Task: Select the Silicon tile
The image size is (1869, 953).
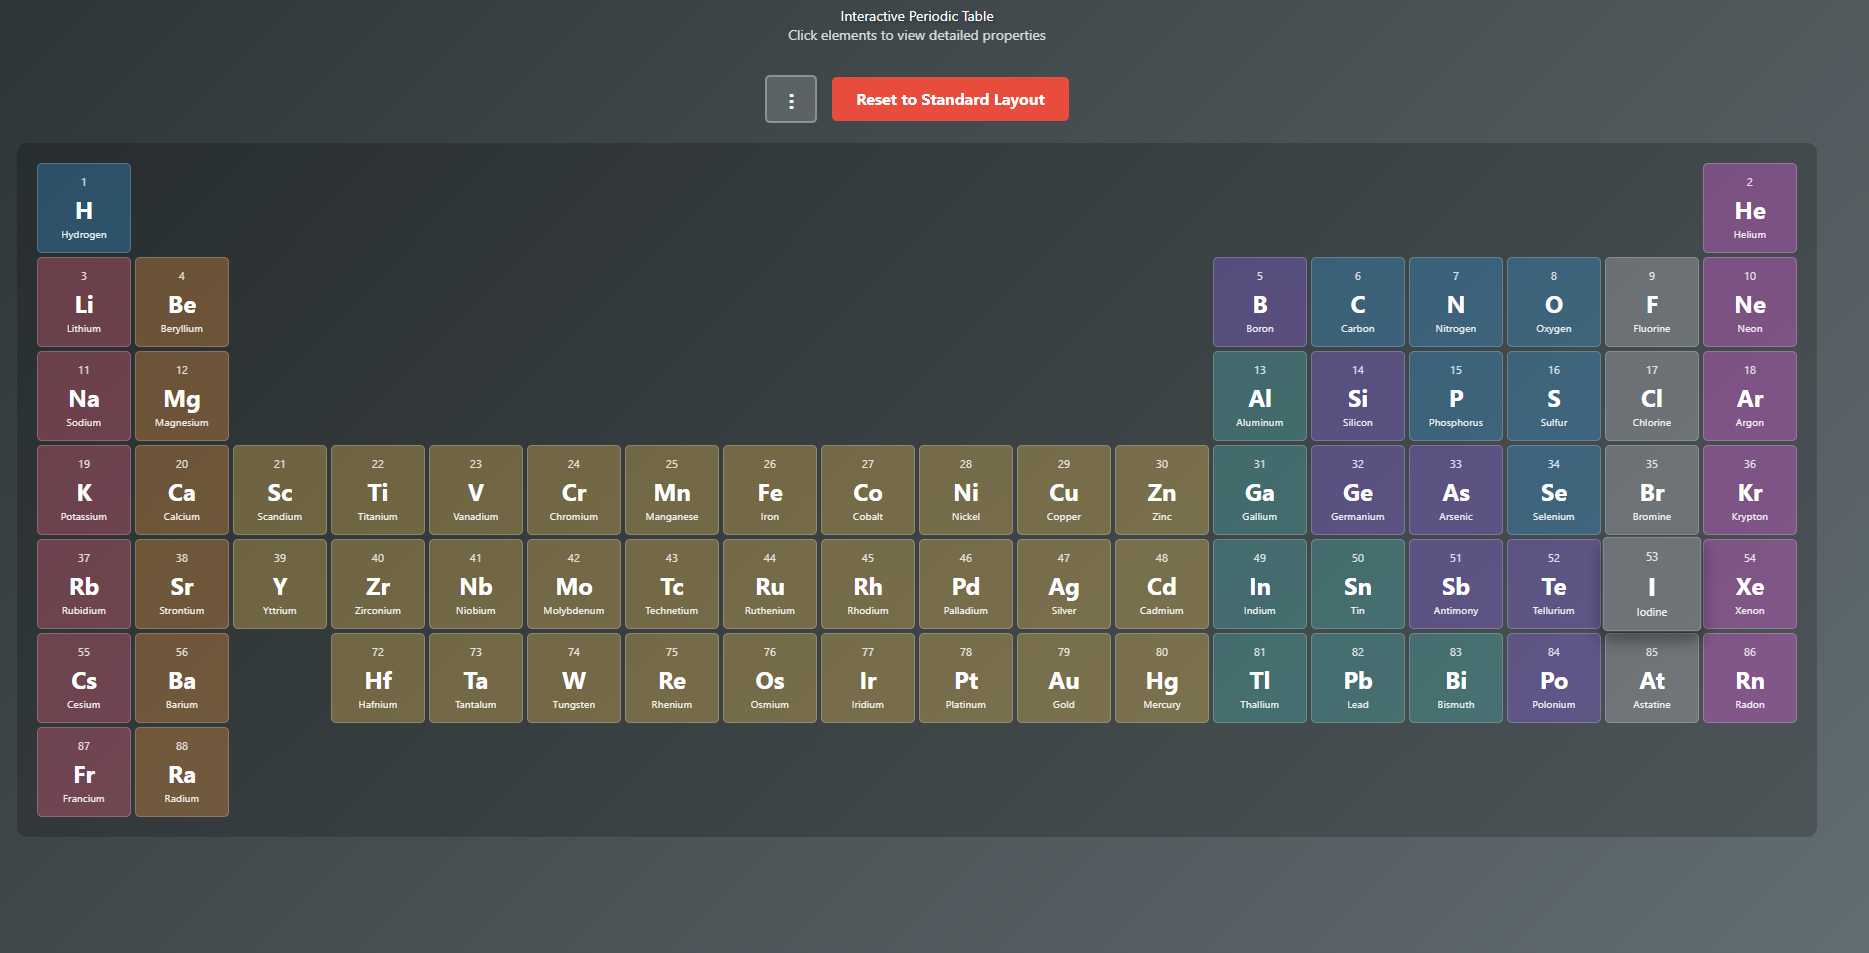Action: coord(1358,396)
